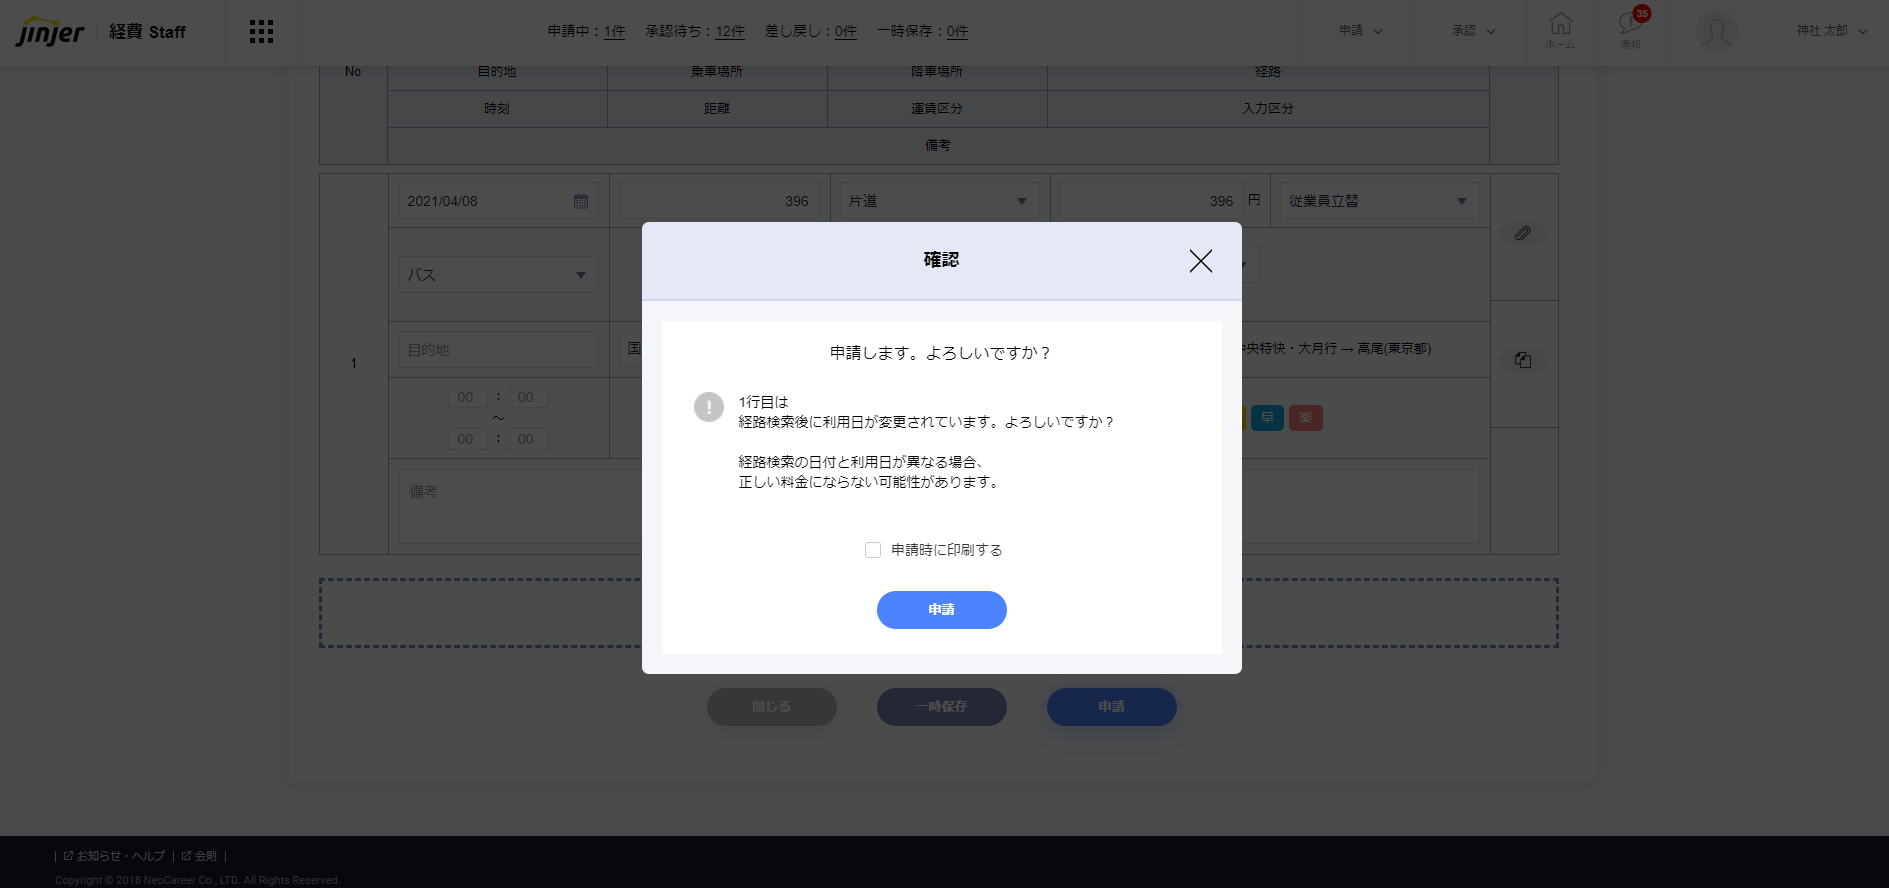Click the jinjer logo
This screenshot has height=888, width=1889.
click(x=50, y=32)
